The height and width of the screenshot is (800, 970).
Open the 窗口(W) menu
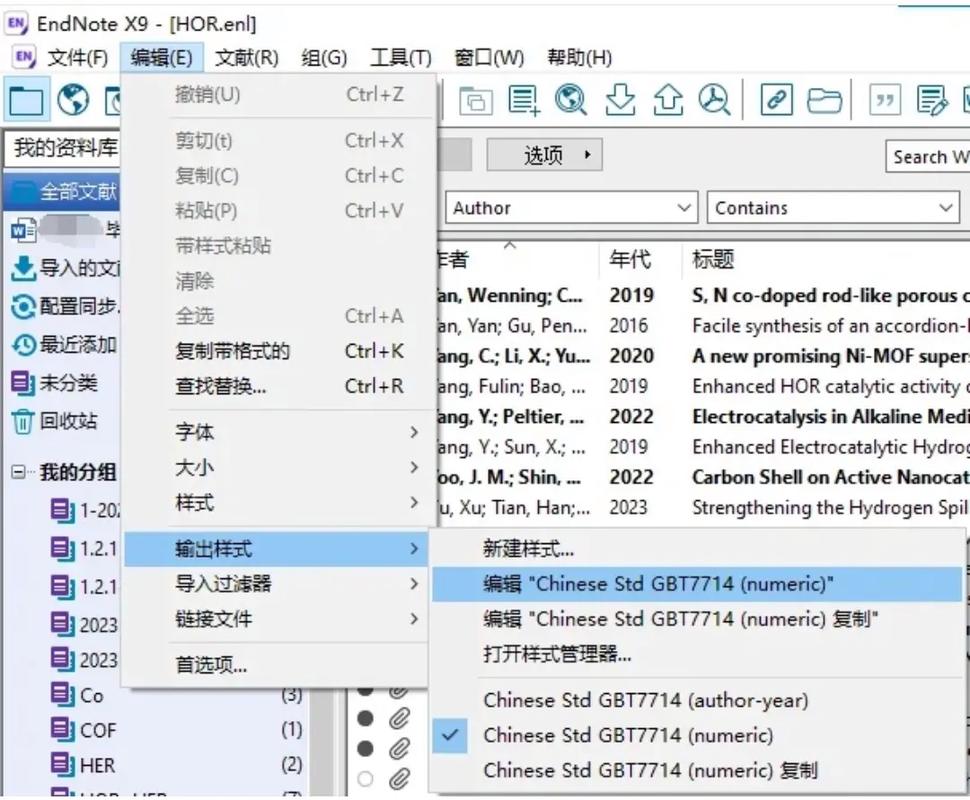pyautogui.click(x=489, y=58)
